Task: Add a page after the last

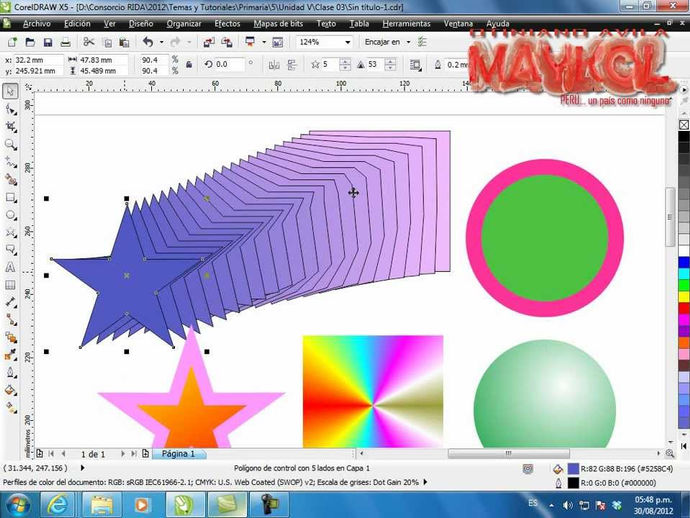Action: click(x=145, y=454)
